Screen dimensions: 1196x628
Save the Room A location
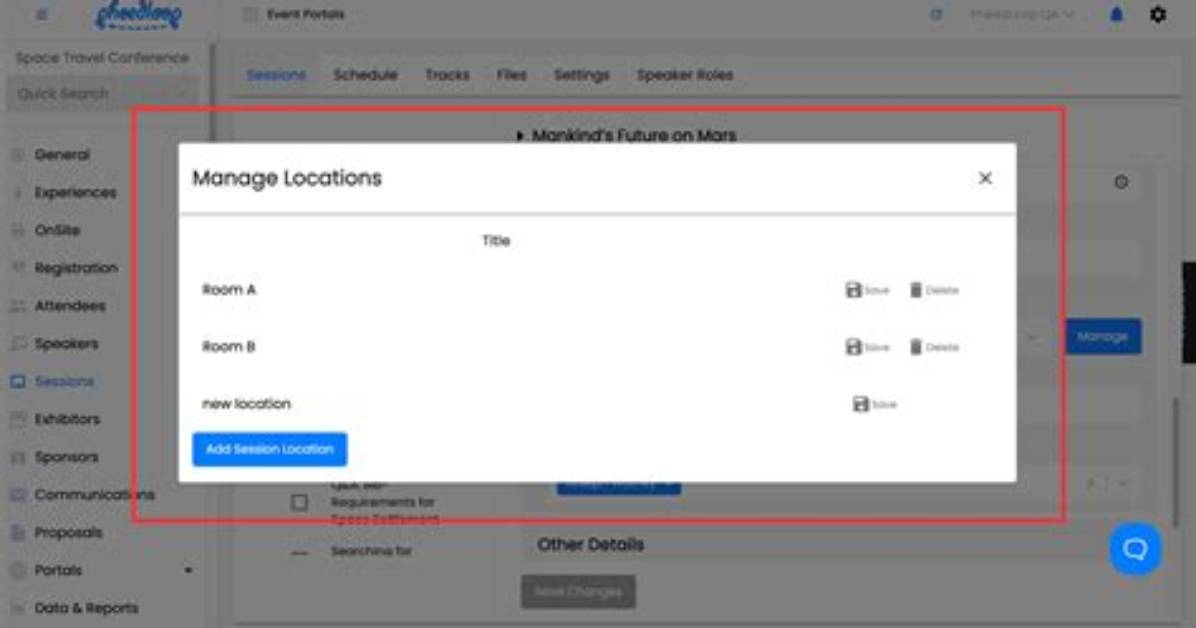(867, 290)
